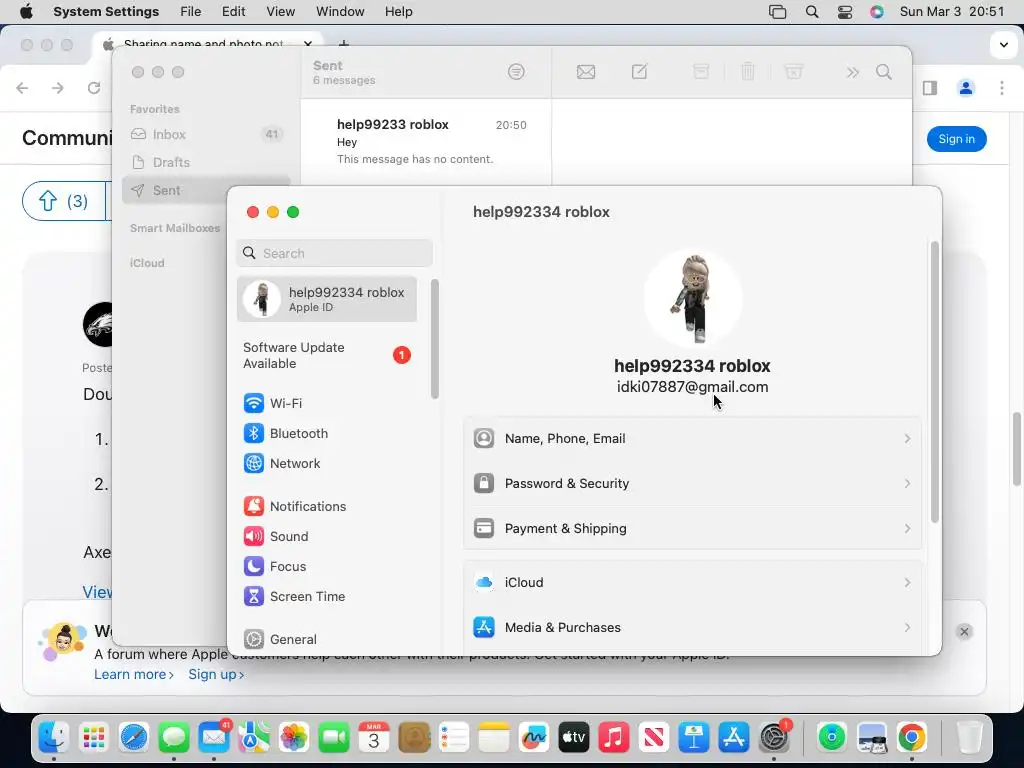Click Chrome forward navigation arrow
The image size is (1024, 768).
point(58,88)
